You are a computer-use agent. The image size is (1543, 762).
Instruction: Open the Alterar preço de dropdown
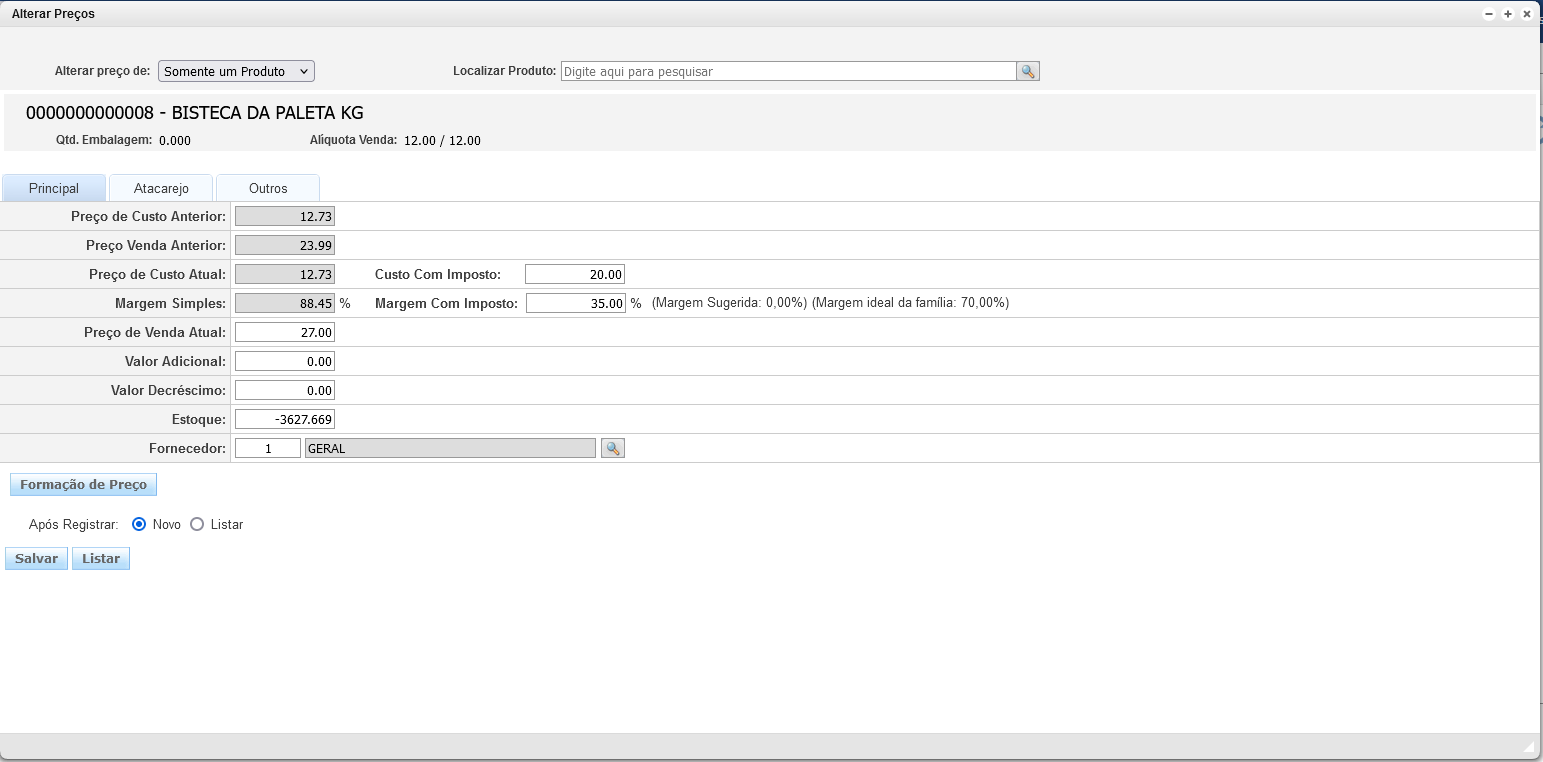tap(236, 71)
